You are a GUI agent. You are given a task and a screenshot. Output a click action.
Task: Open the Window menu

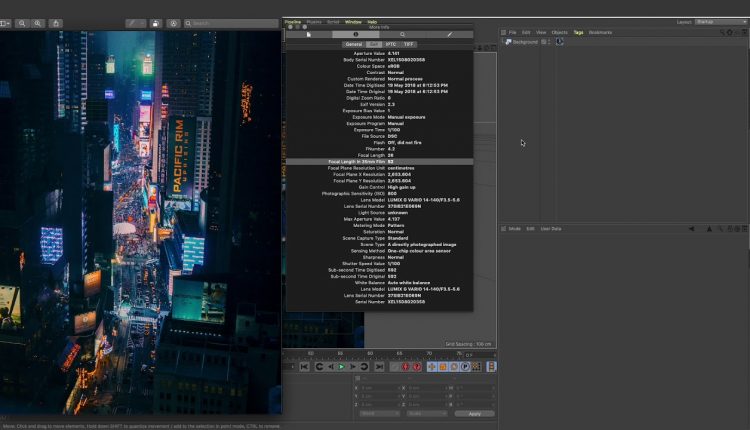click(x=353, y=22)
